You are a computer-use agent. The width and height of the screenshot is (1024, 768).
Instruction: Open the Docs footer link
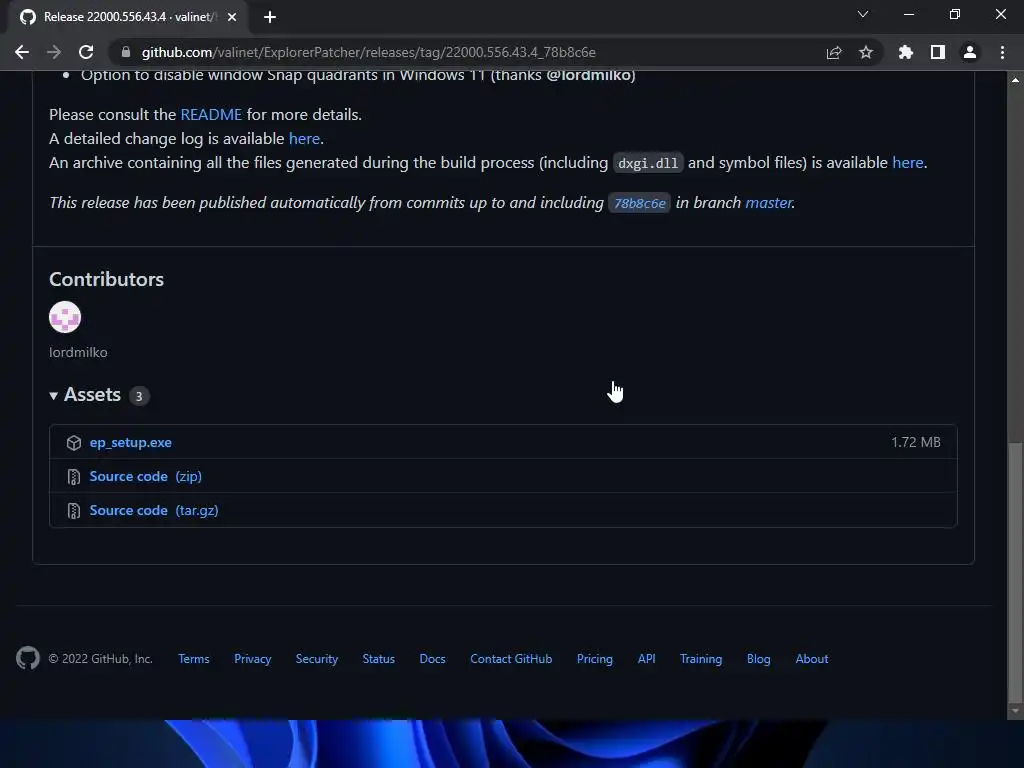[432, 659]
